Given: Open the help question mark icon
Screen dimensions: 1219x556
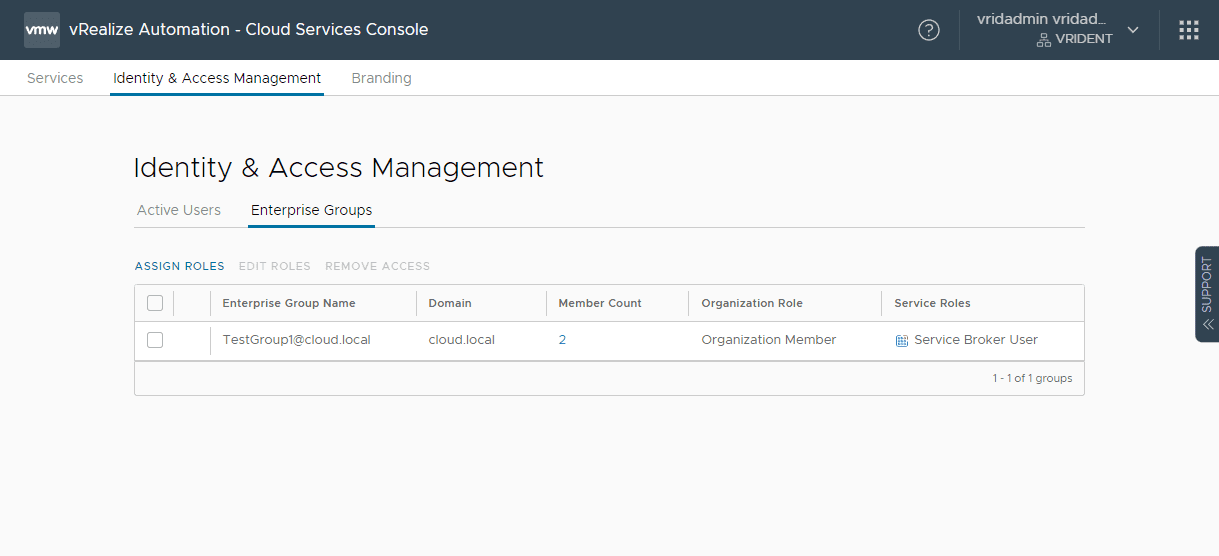Looking at the screenshot, I should [929, 30].
